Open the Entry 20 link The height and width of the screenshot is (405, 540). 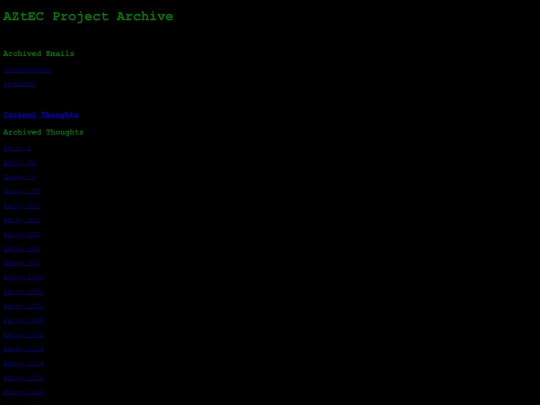20,163
